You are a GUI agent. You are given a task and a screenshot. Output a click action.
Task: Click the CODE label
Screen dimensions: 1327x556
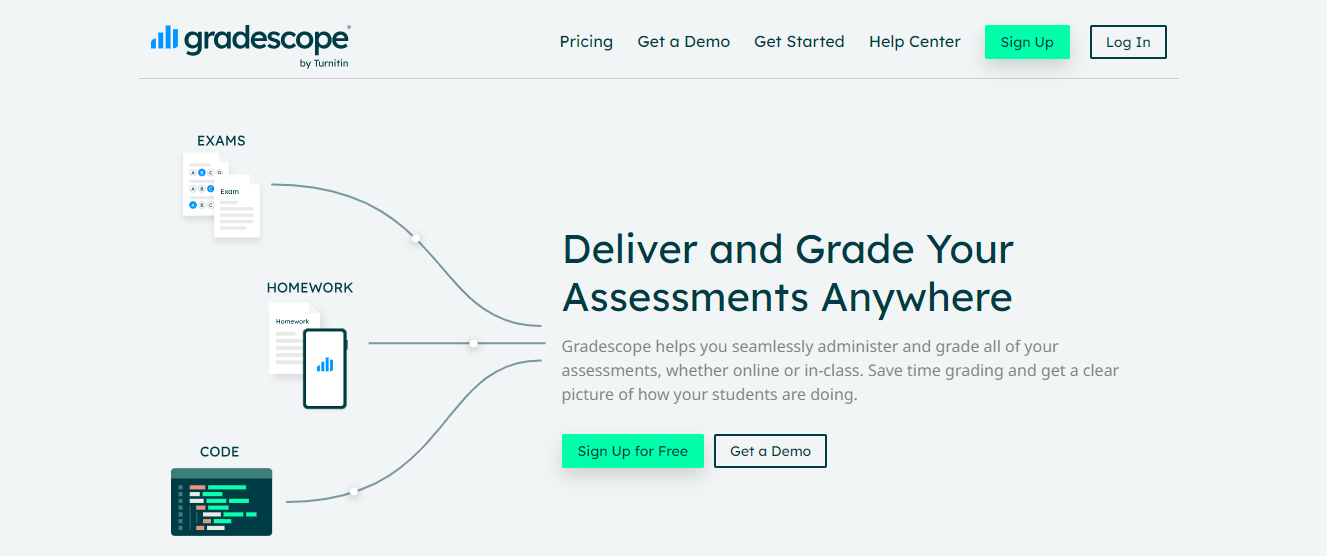[x=220, y=452]
